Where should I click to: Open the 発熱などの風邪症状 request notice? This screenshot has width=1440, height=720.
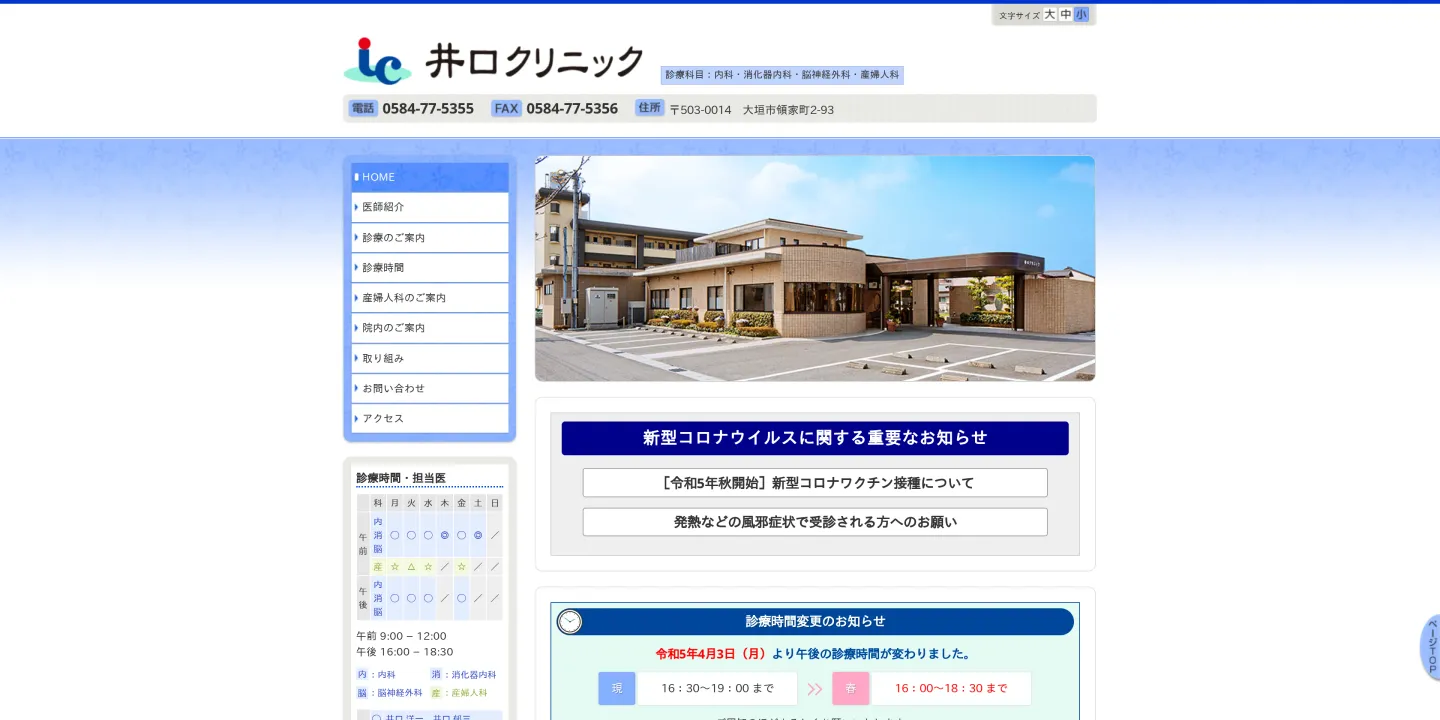click(815, 522)
